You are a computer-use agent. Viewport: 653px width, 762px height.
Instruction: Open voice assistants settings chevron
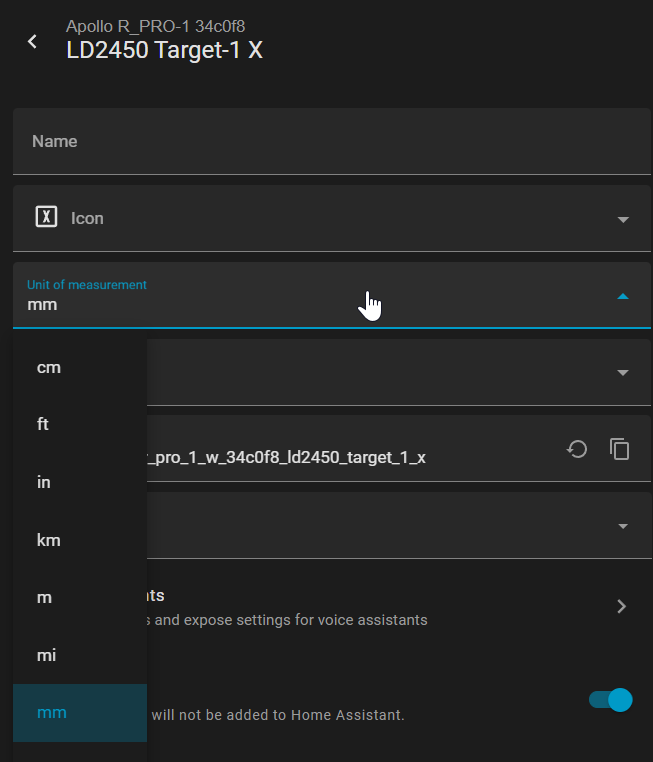(x=621, y=606)
